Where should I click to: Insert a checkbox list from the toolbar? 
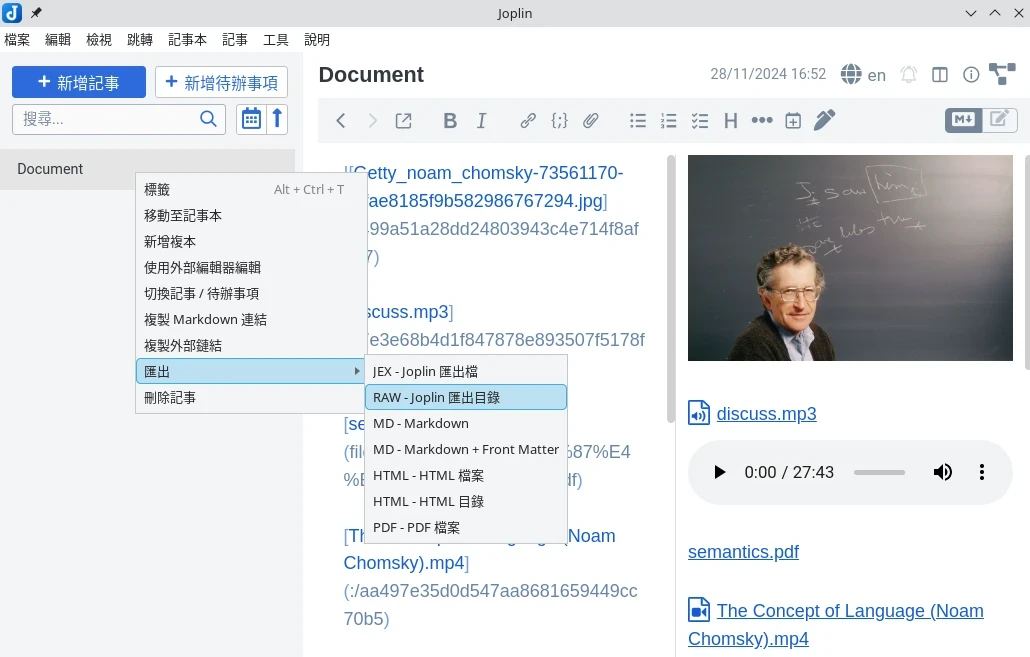pos(700,121)
